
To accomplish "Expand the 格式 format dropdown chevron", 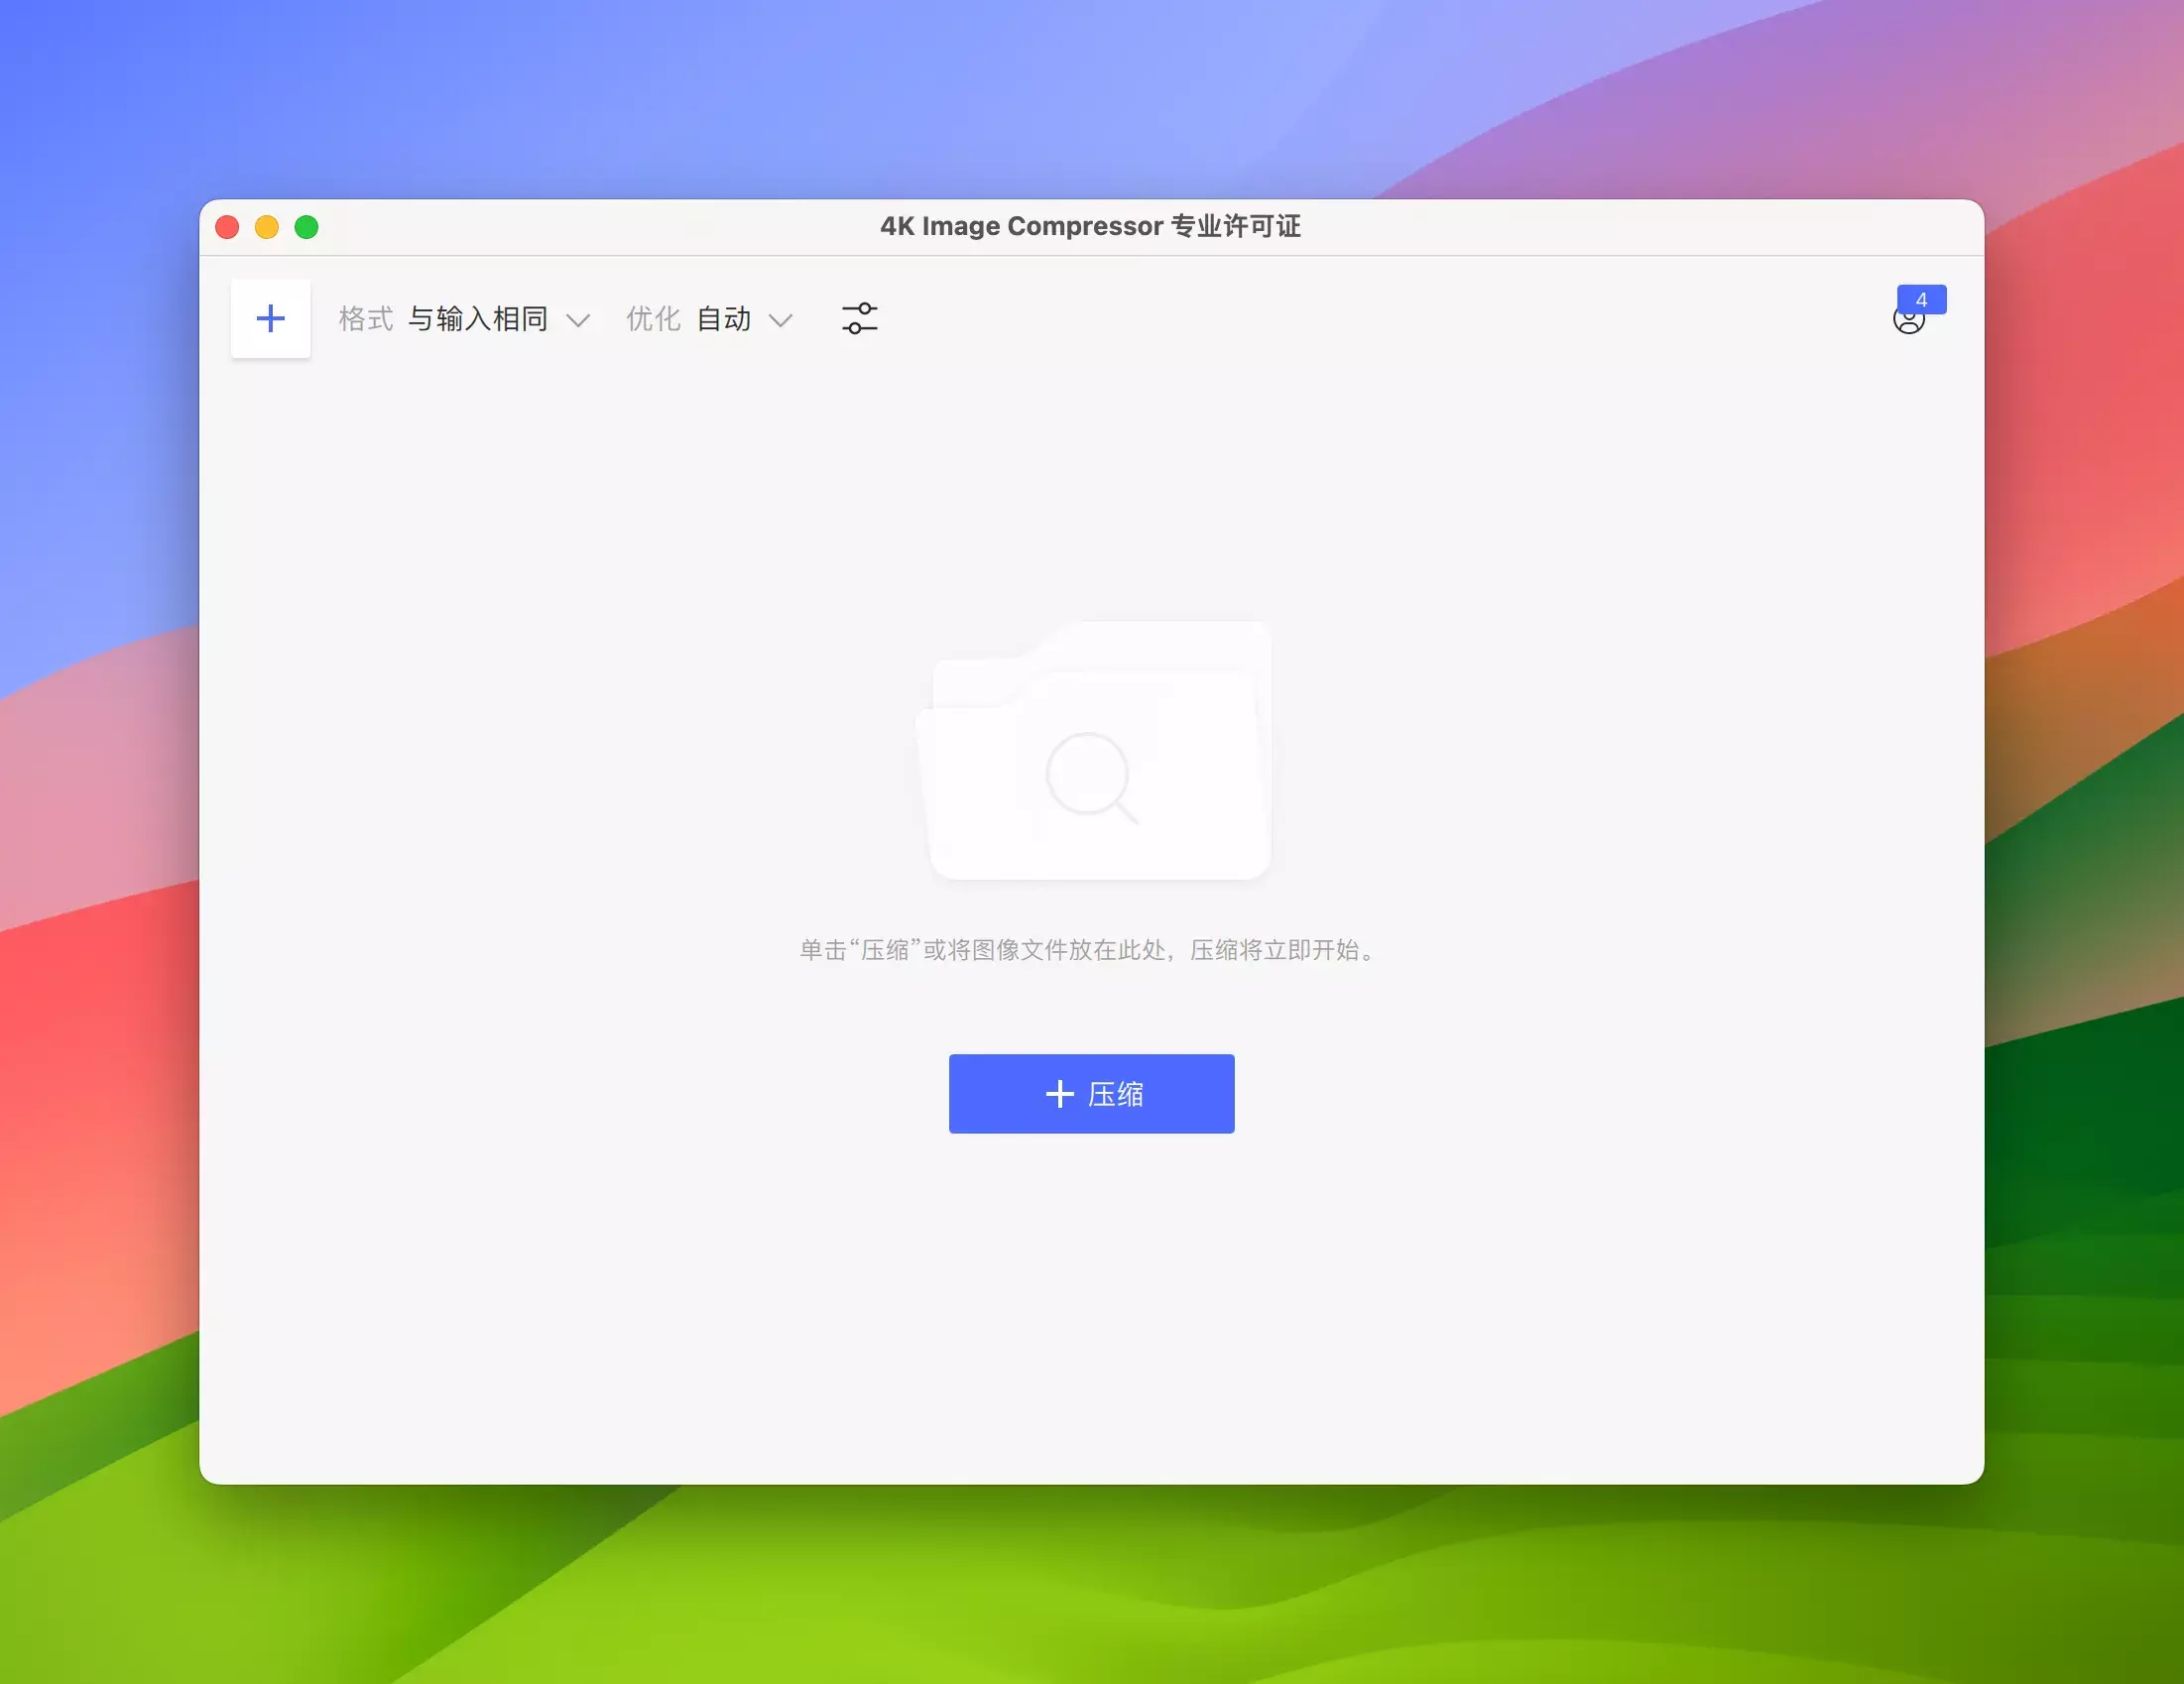I will coord(577,320).
